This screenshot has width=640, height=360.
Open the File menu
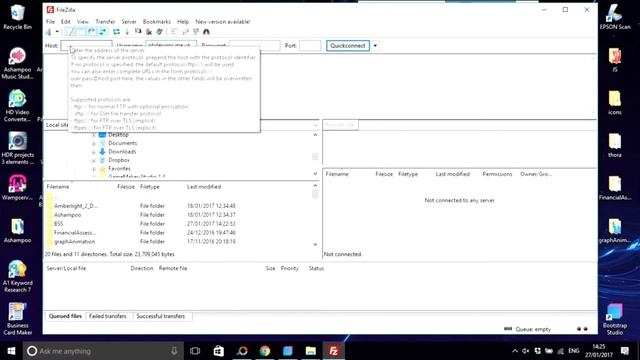pos(50,22)
